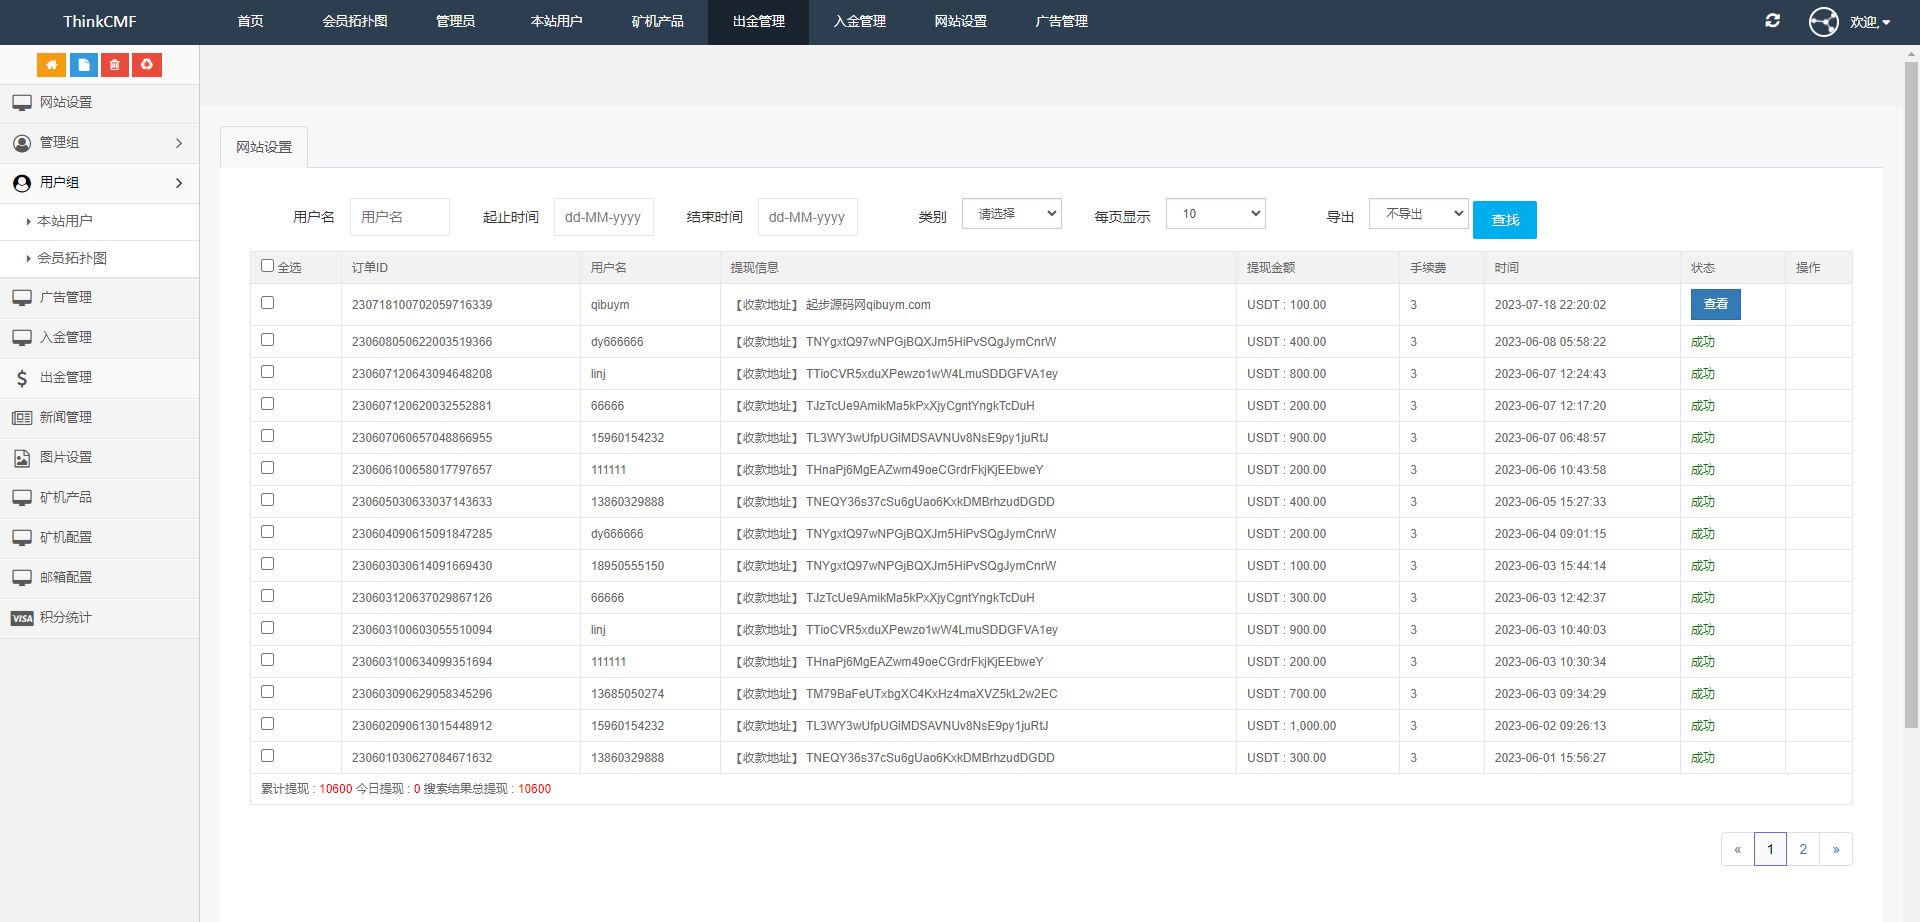Select the 网站设置 content tab
The image size is (1920, 922).
(264, 147)
